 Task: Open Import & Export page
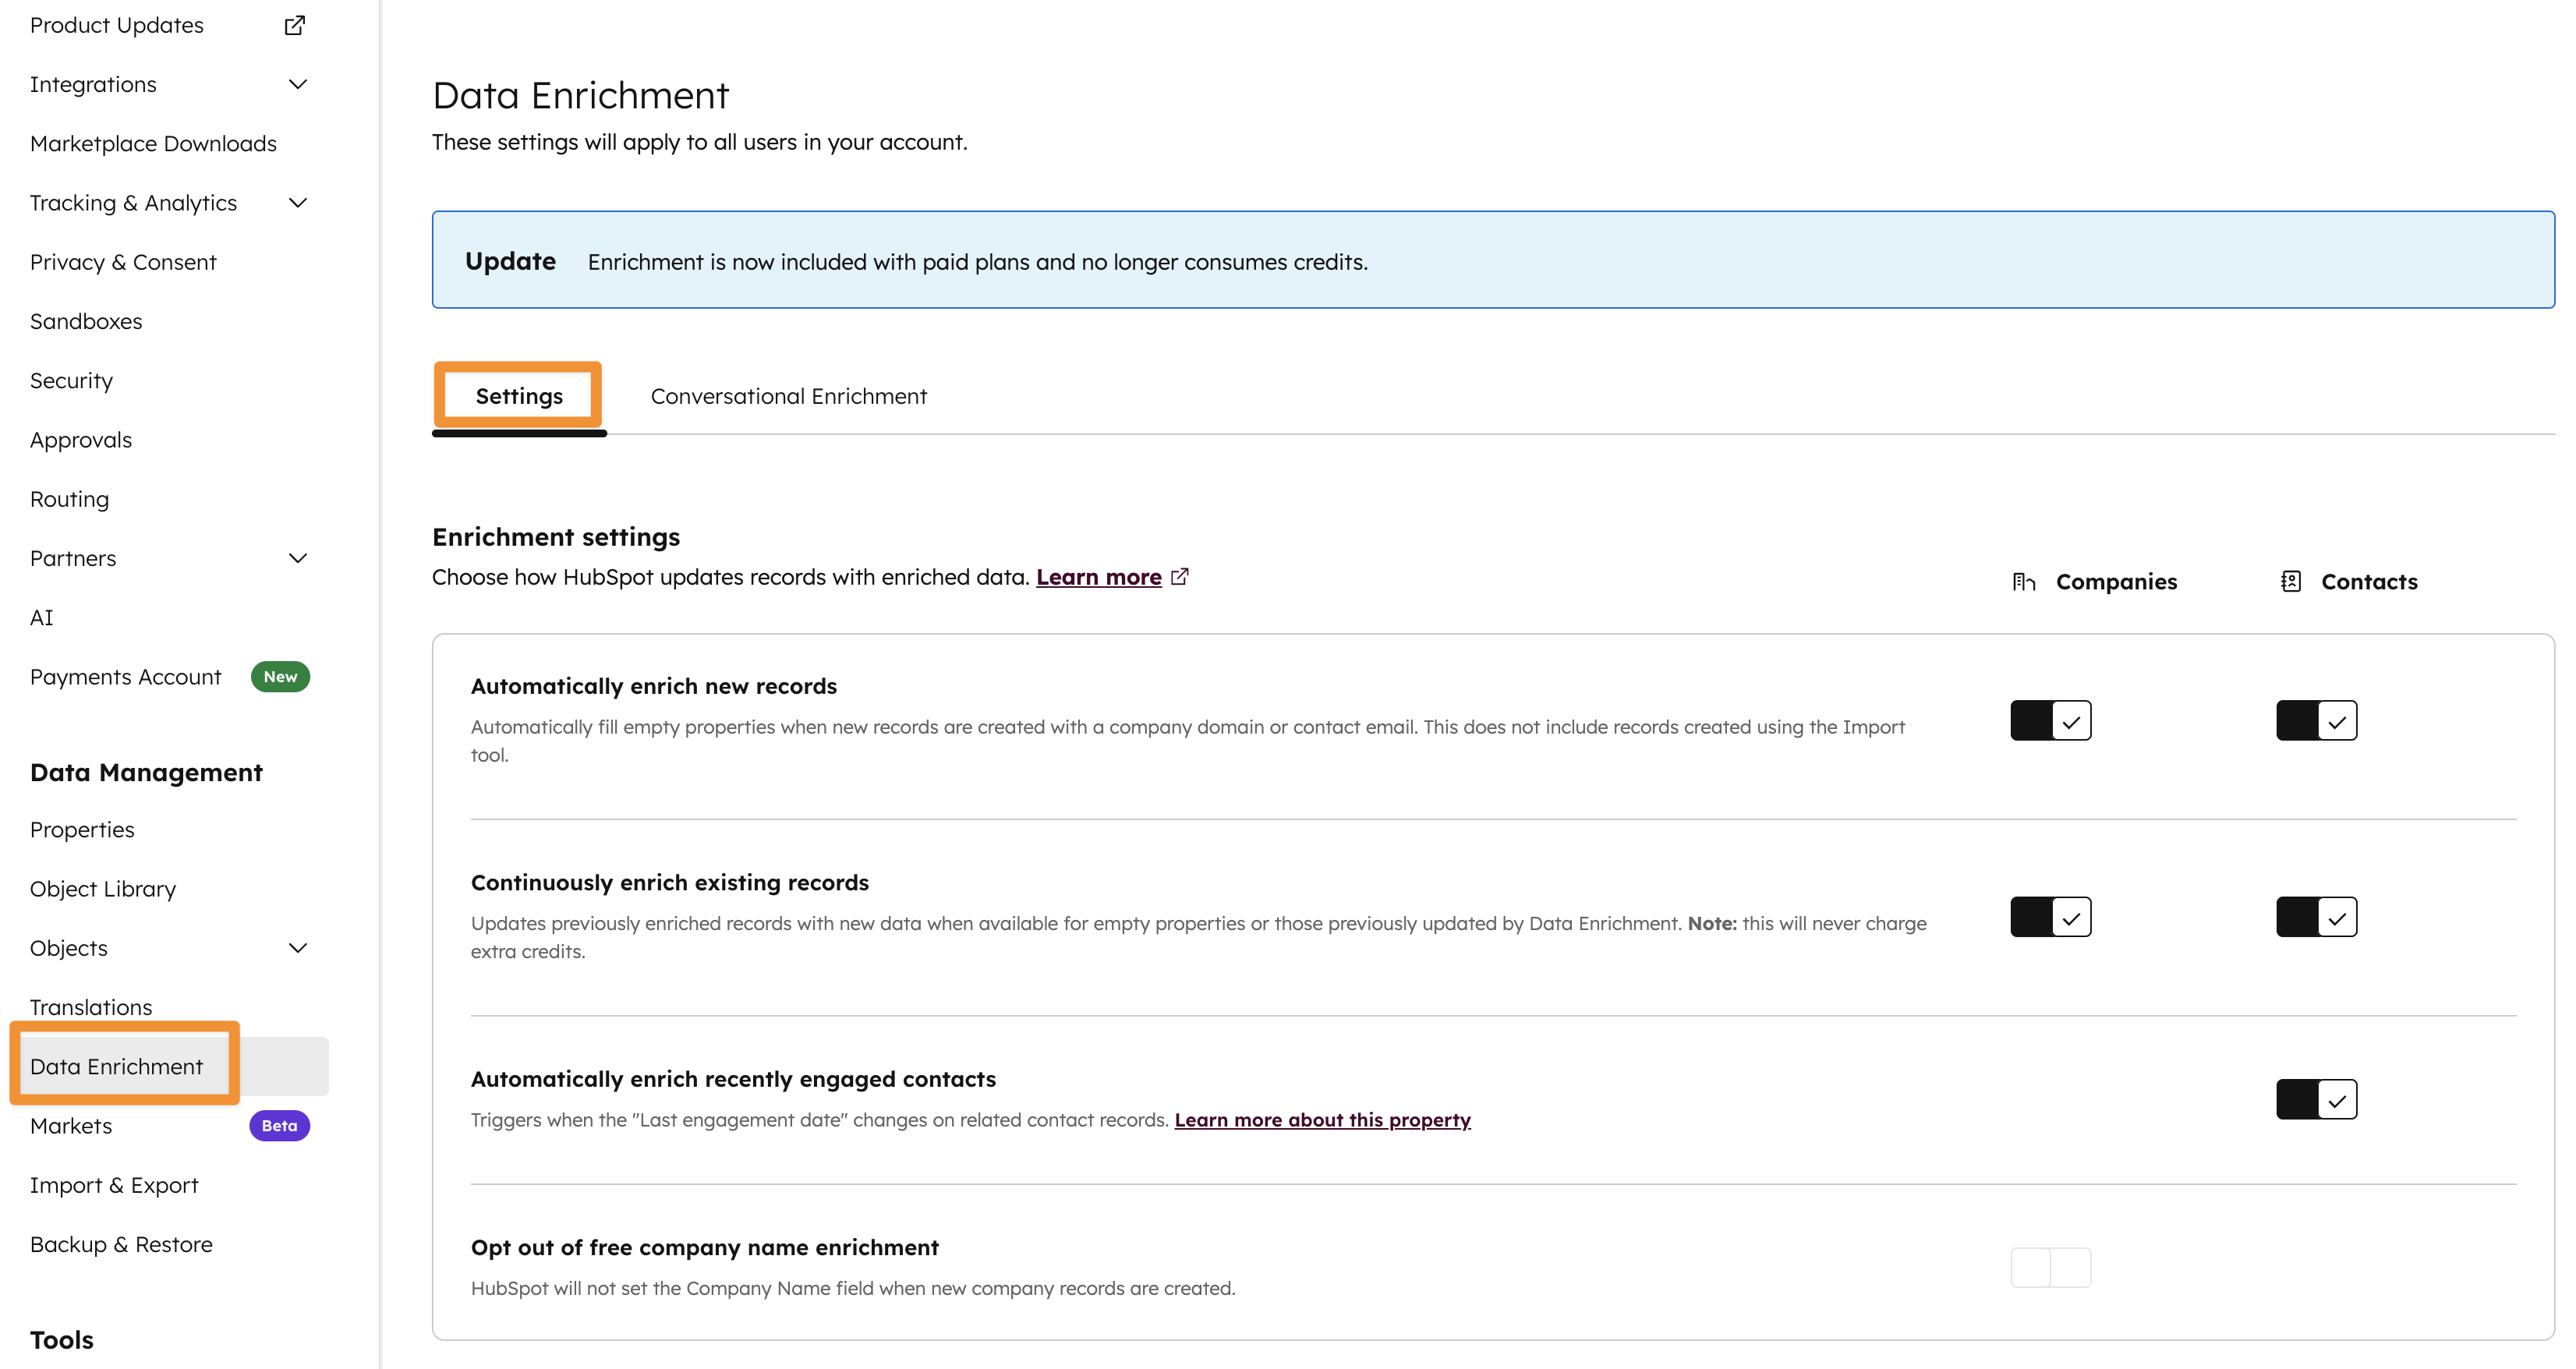[x=114, y=1185]
